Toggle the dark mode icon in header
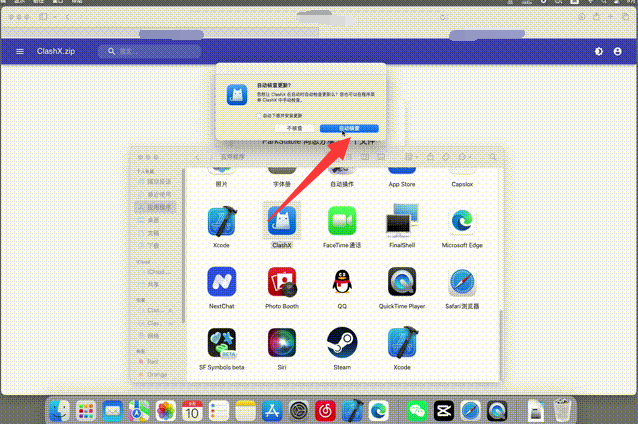Viewport: 638px width, 424px height. point(598,51)
